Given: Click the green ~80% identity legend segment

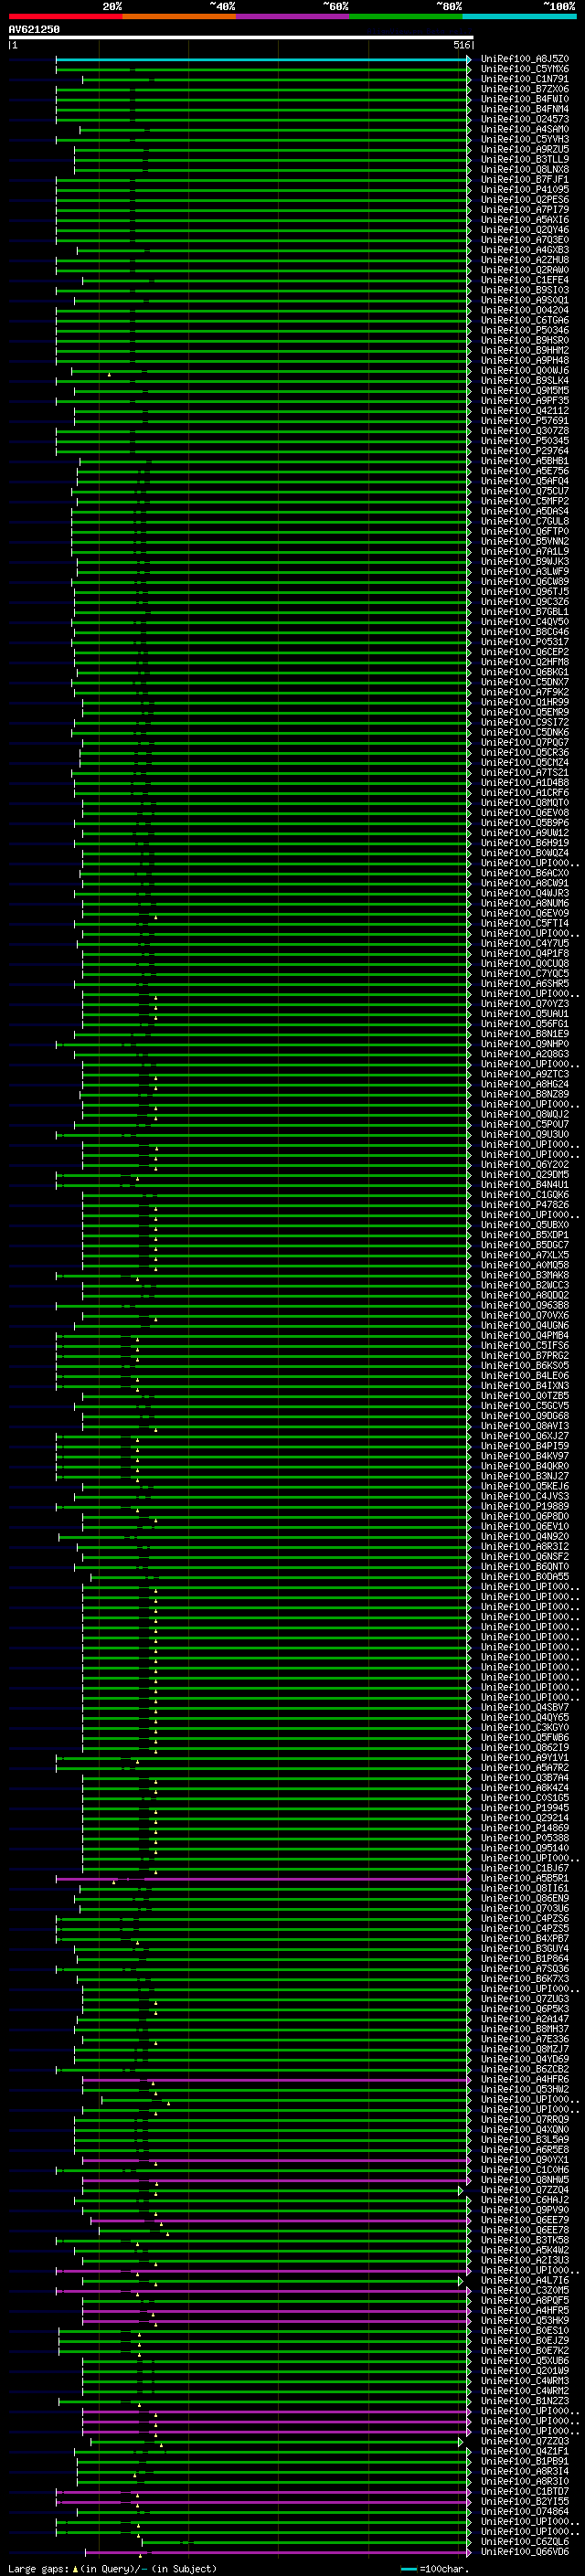Looking at the screenshot, I should coord(406,16).
